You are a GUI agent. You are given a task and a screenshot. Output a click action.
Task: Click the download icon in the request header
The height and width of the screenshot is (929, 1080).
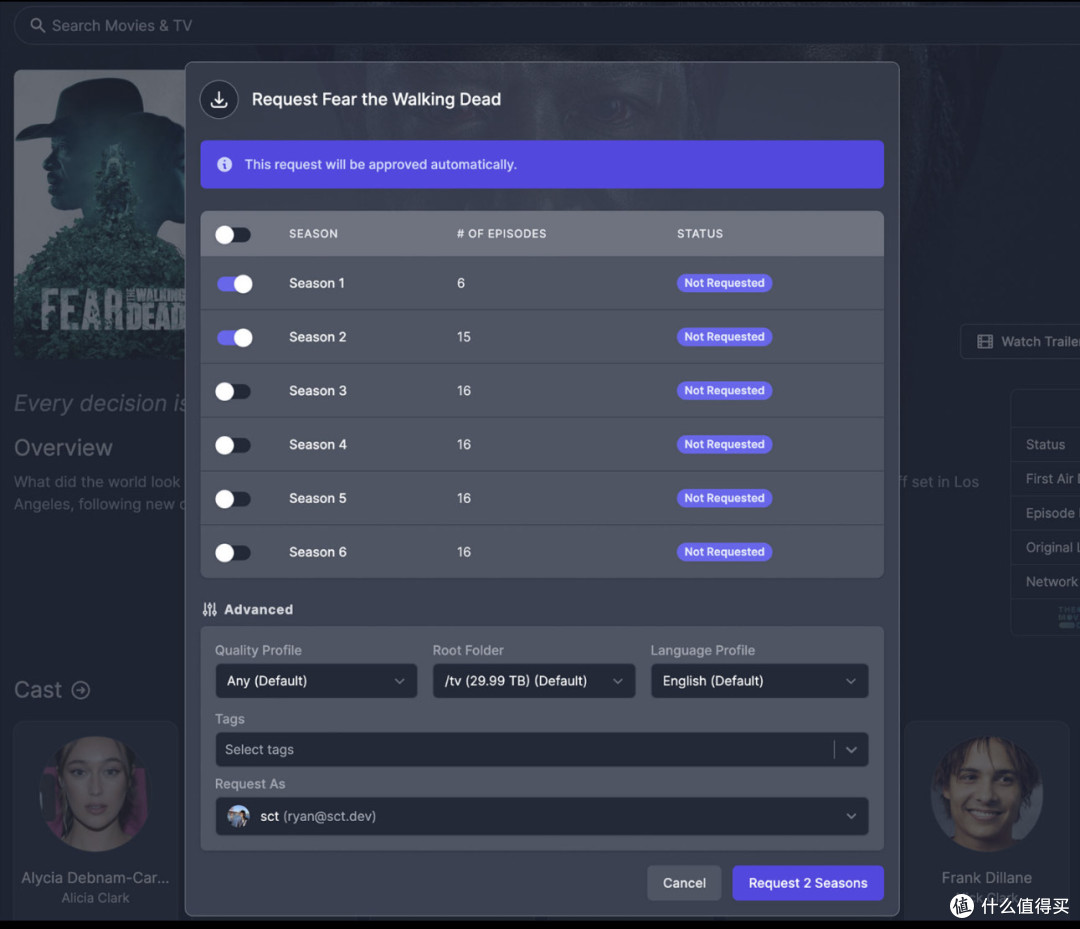tap(219, 100)
